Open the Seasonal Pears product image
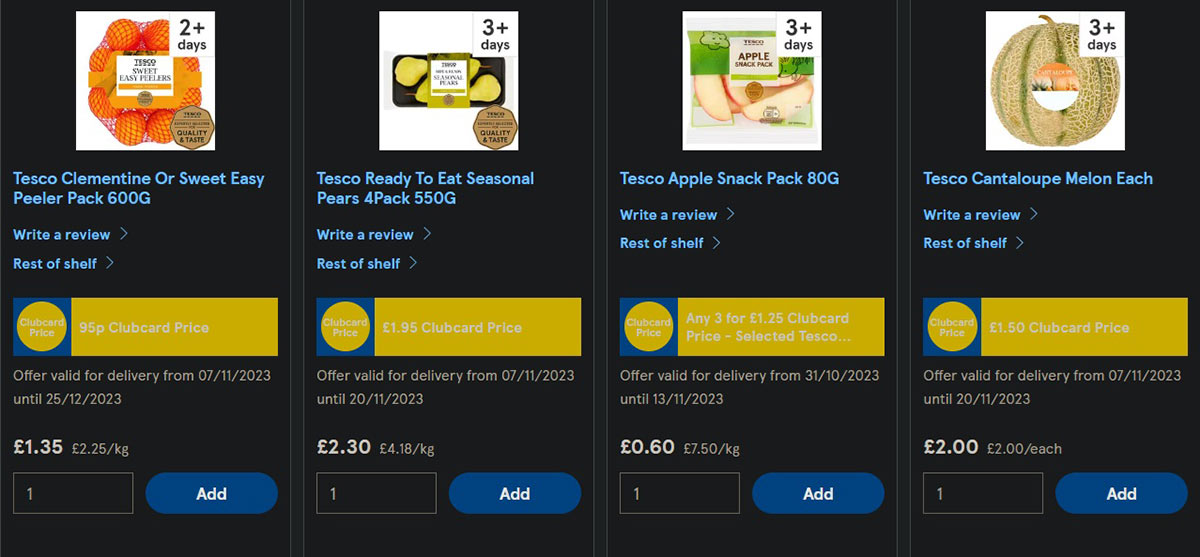The height and width of the screenshot is (557, 1200). pos(448,81)
